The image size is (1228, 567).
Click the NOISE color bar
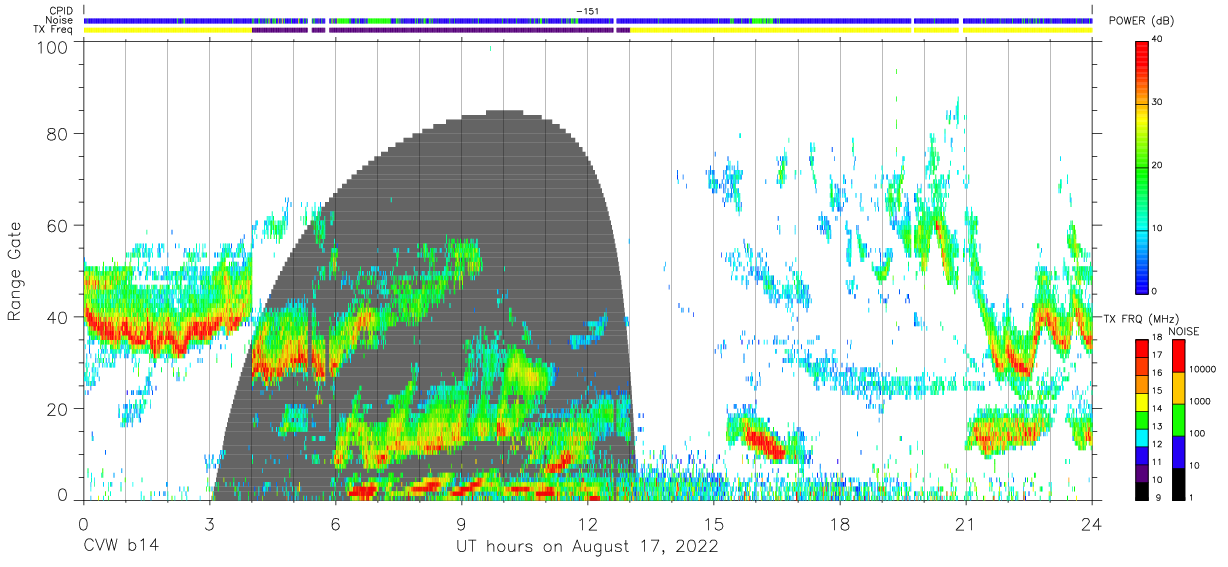(1178, 419)
